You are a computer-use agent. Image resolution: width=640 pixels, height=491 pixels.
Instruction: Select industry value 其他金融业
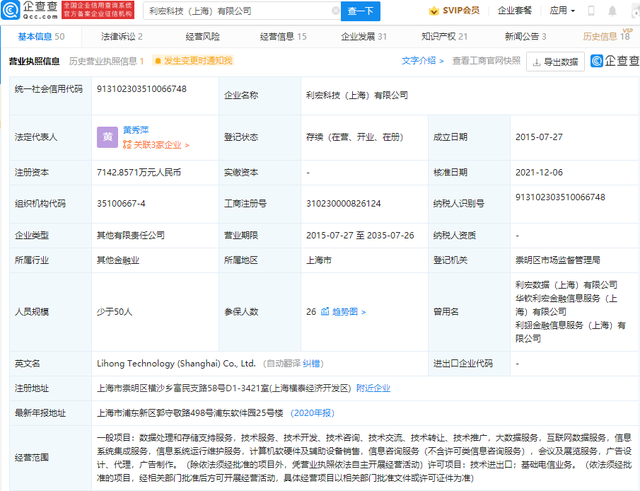click(118, 260)
